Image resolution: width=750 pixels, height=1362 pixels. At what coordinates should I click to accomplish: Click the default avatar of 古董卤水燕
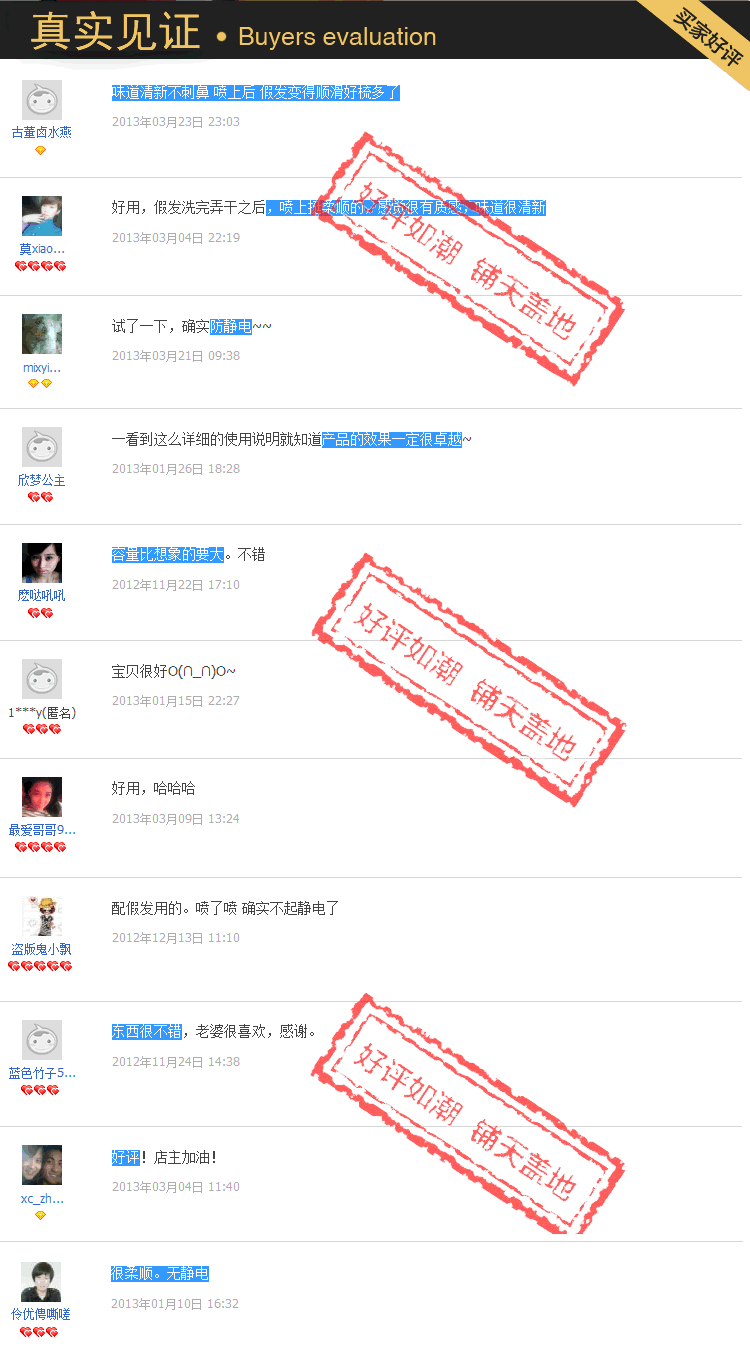[42, 100]
